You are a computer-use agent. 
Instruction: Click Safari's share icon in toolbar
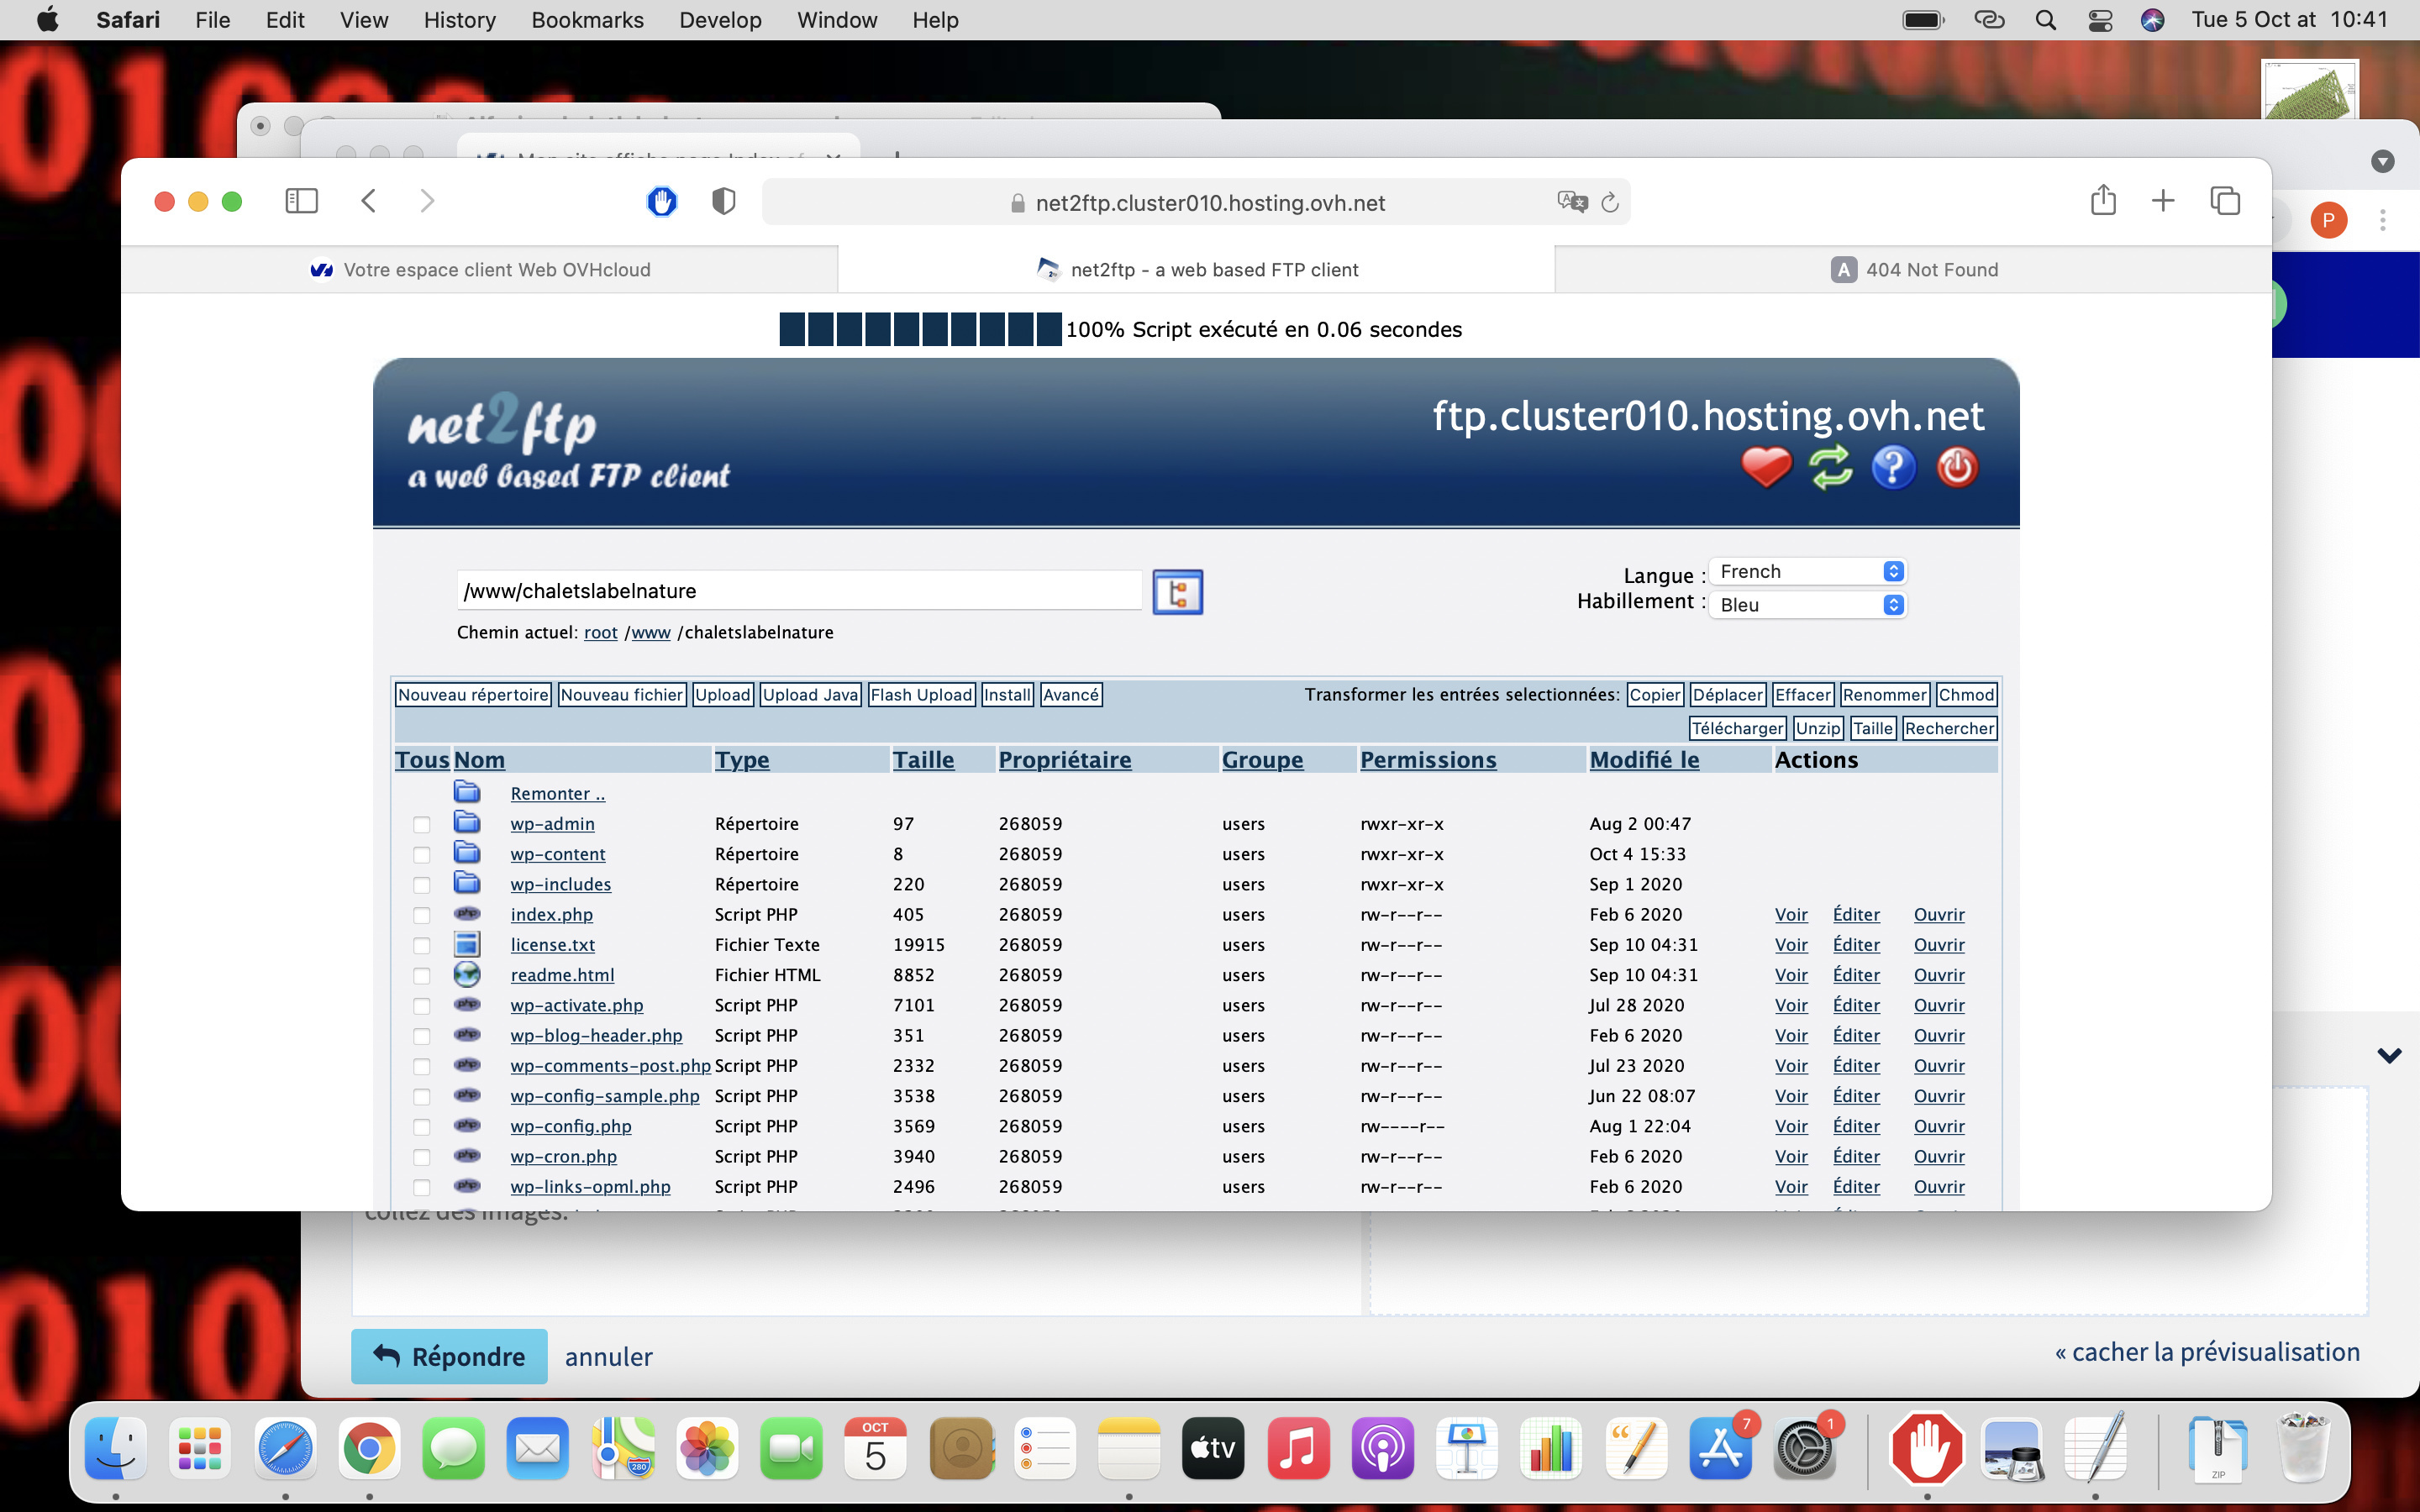pos(2103,201)
